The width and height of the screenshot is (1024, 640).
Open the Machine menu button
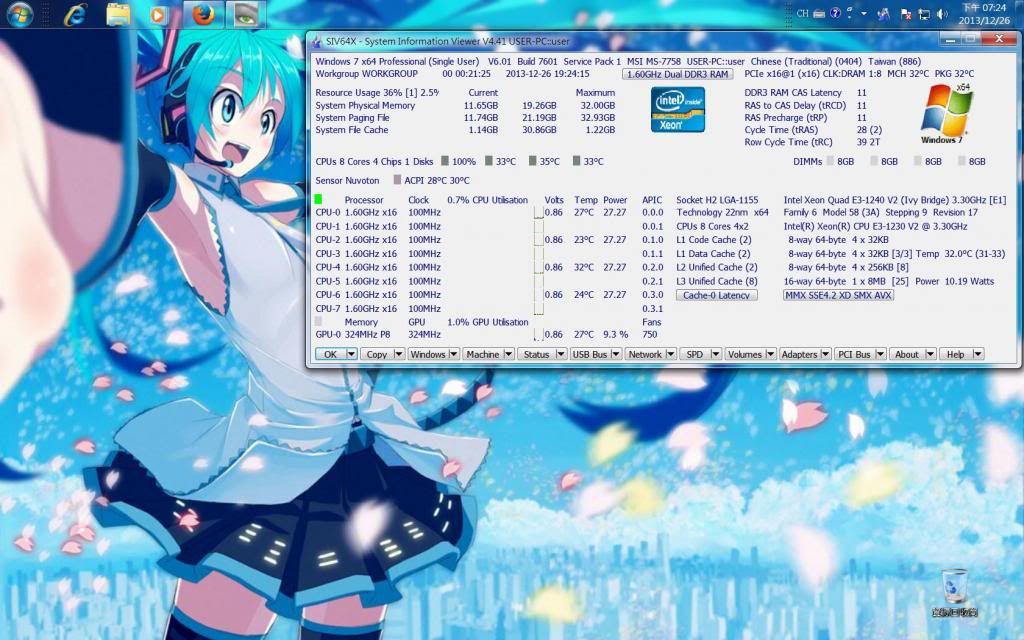click(x=483, y=354)
